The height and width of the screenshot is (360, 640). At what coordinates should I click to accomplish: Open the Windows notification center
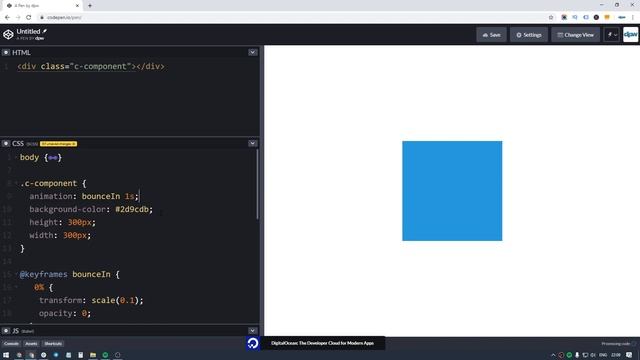click(x=629, y=355)
